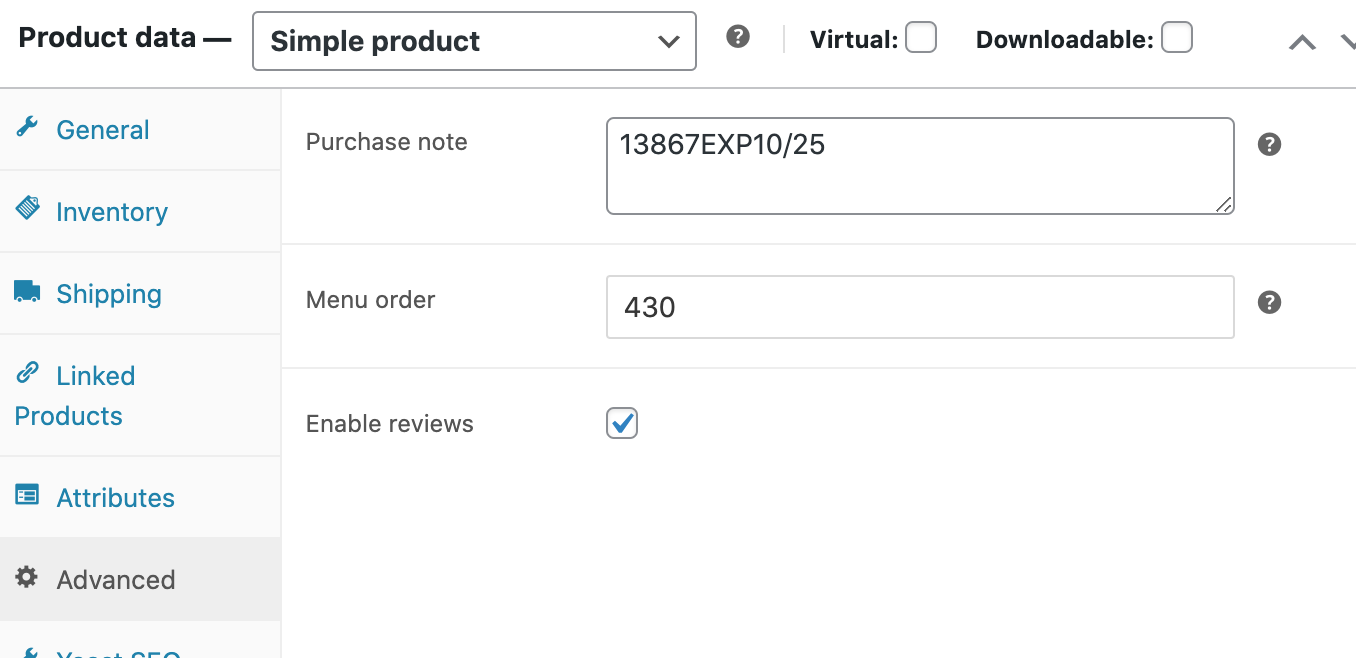This screenshot has width=1356, height=658.
Task: Click the Shipping truck icon
Action: (x=27, y=291)
